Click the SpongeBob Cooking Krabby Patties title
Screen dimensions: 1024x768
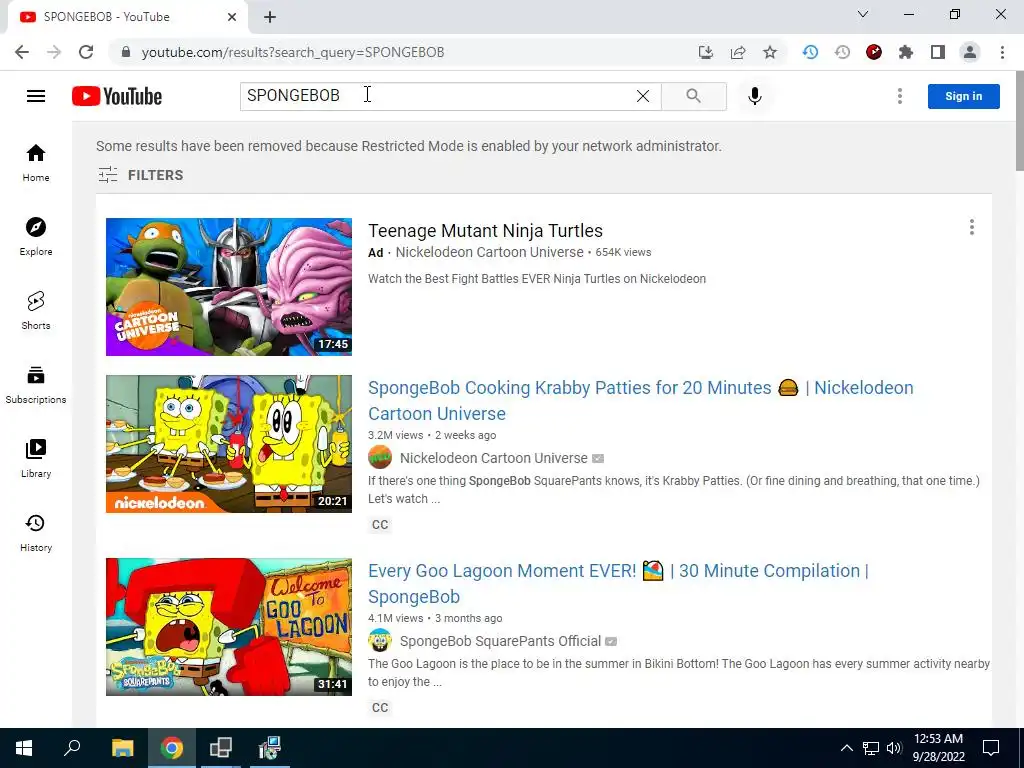[x=641, y=400]
